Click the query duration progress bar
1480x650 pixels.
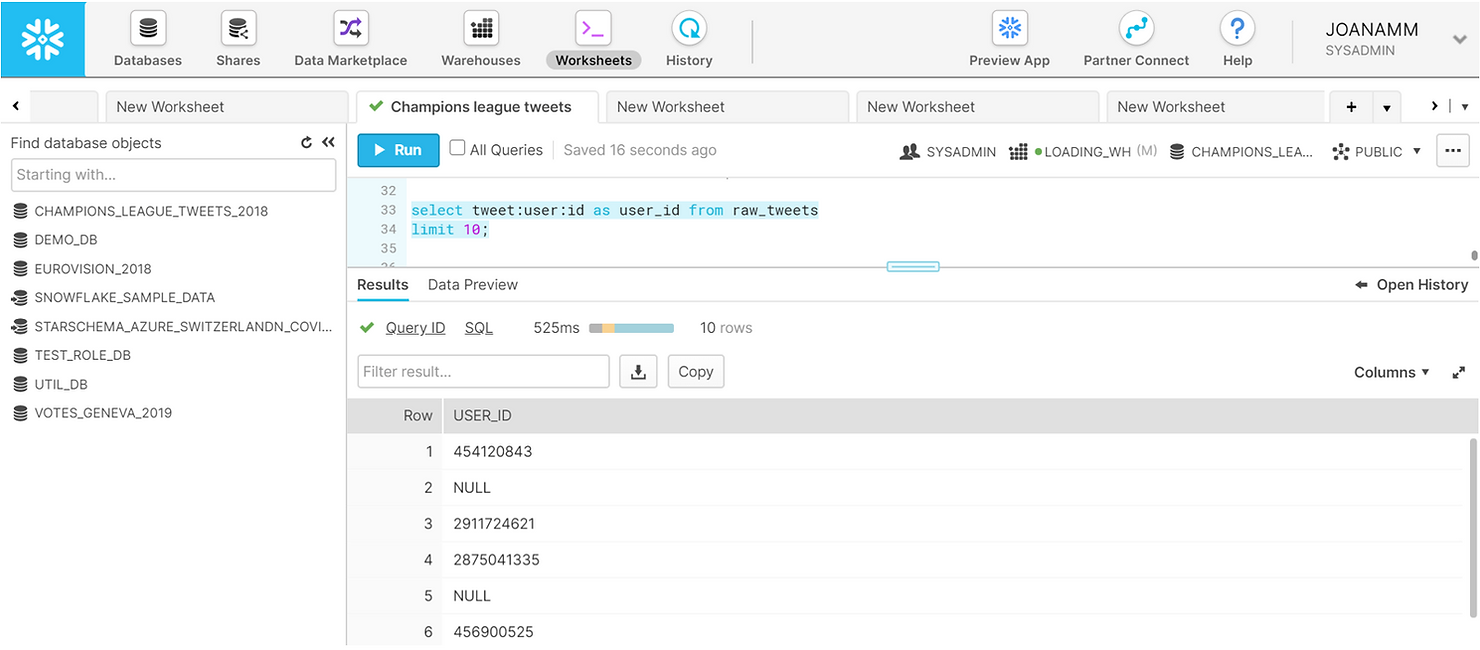tap(630, 327)
